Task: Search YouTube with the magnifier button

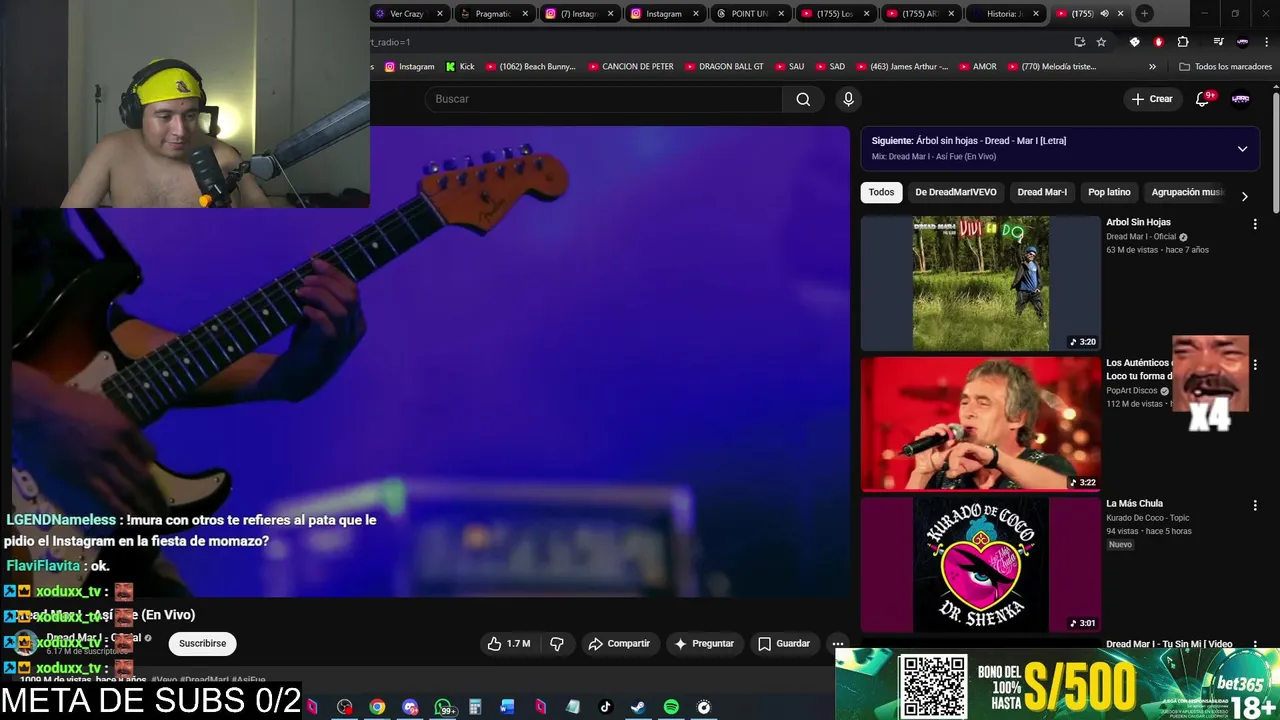Action: click(803, 99)
